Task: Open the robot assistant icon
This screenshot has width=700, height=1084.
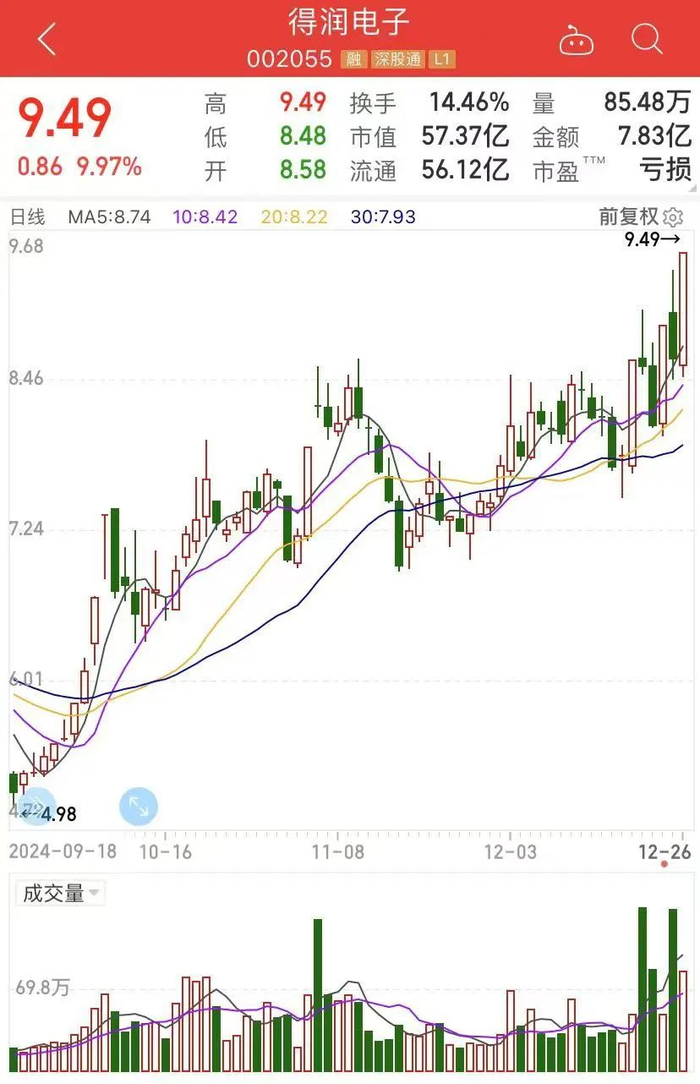Action: (x=576, y=41)
